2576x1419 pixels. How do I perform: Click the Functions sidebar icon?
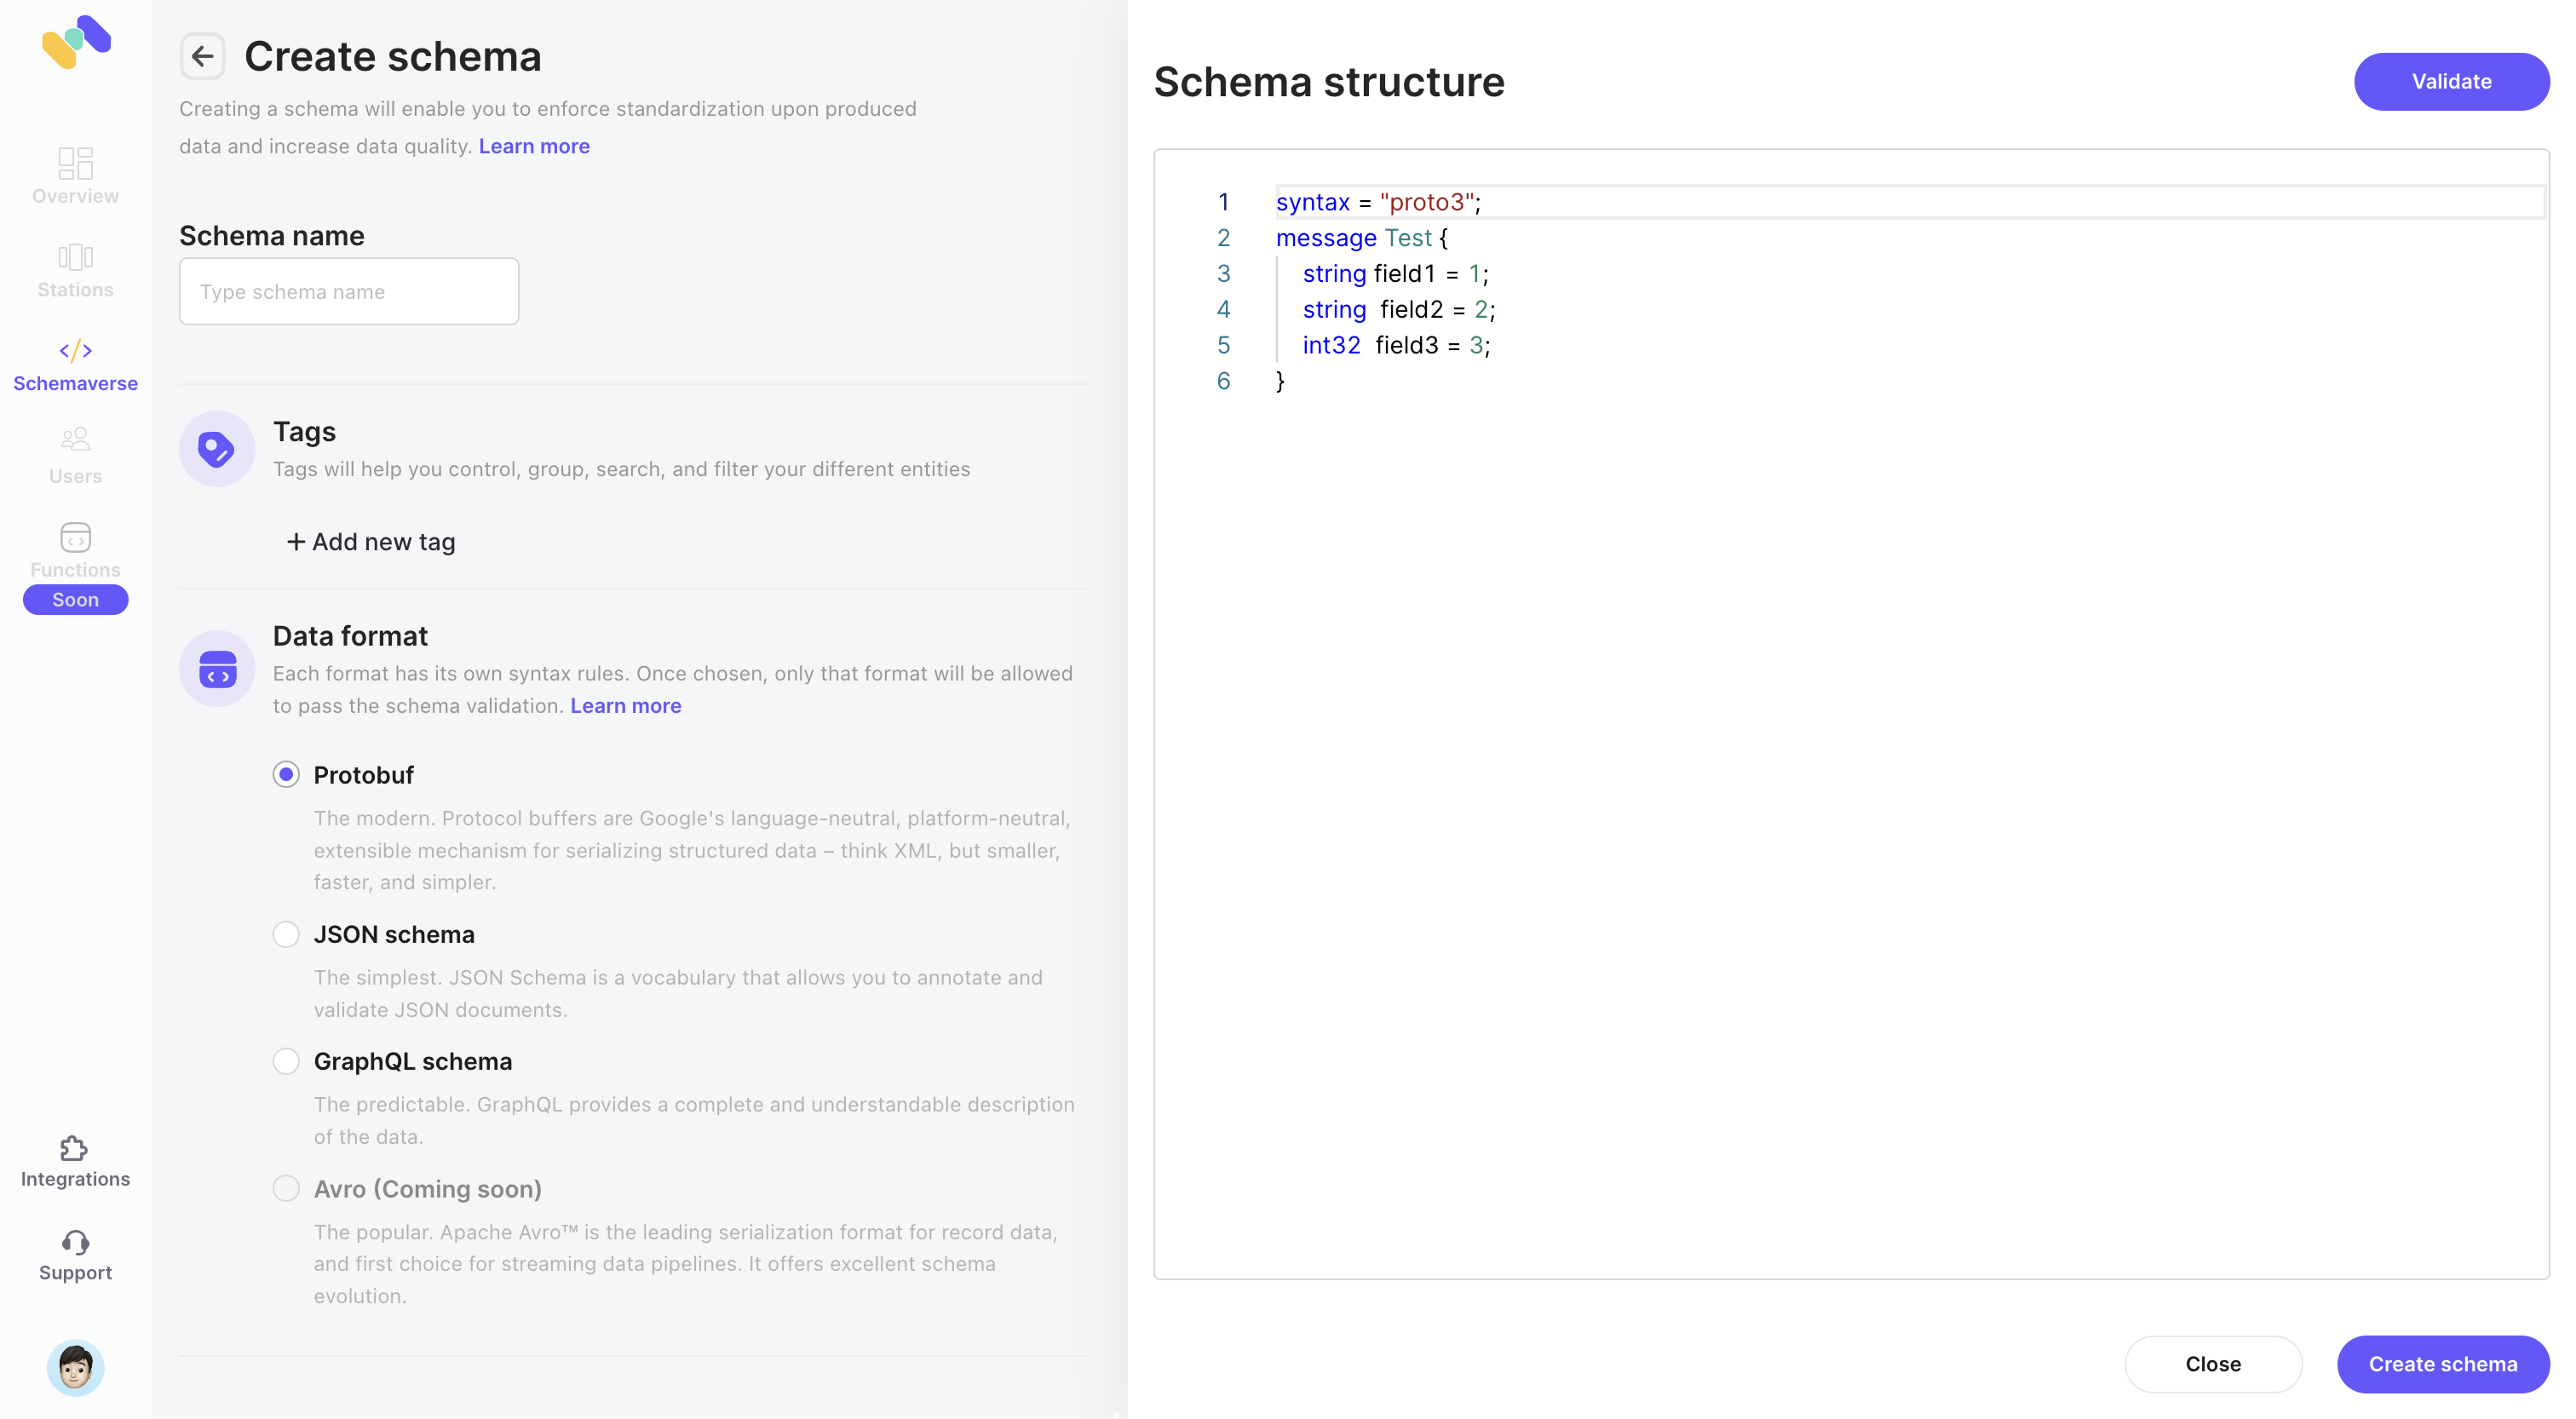click(x=75, y=538)
